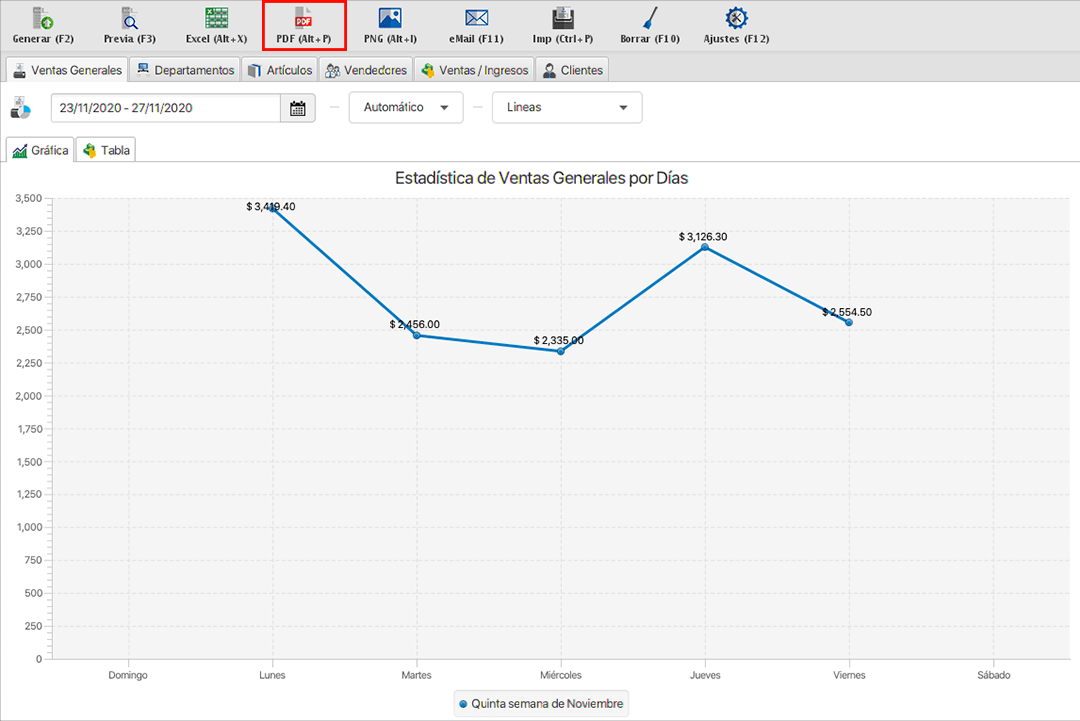Image resolution: width=1080 pixels, height=721 pixels.
Task: Show the Tabla view
Action: 107,150
